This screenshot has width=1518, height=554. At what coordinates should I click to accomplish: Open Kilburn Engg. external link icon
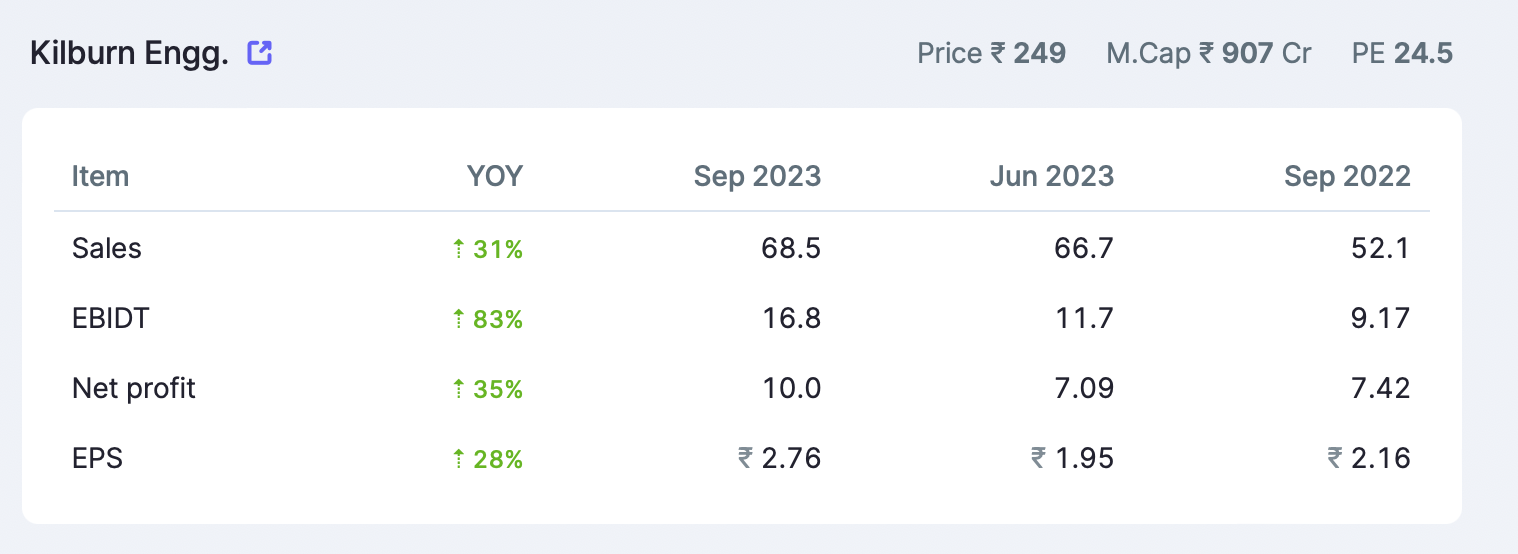click(x=260, y=53)
